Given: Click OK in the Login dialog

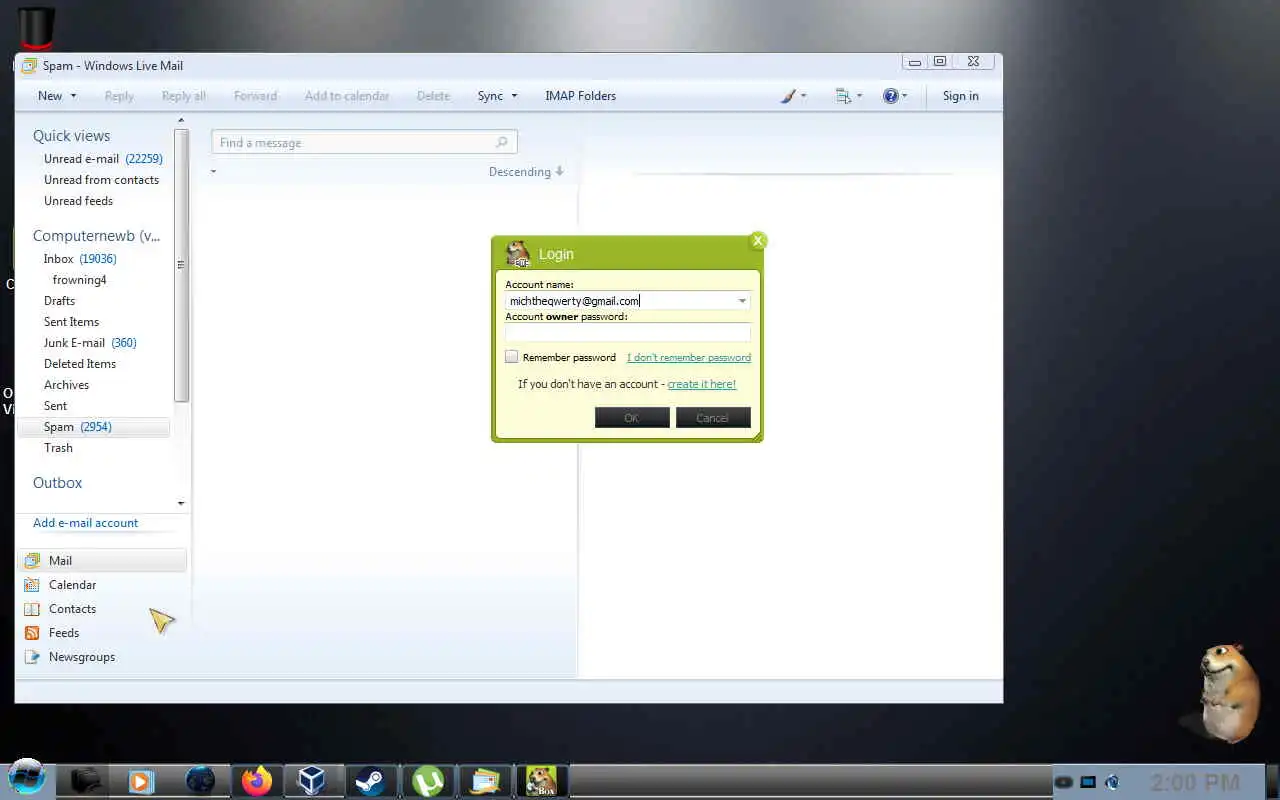Looking at the screenshot, I should (x=632, y=418).
